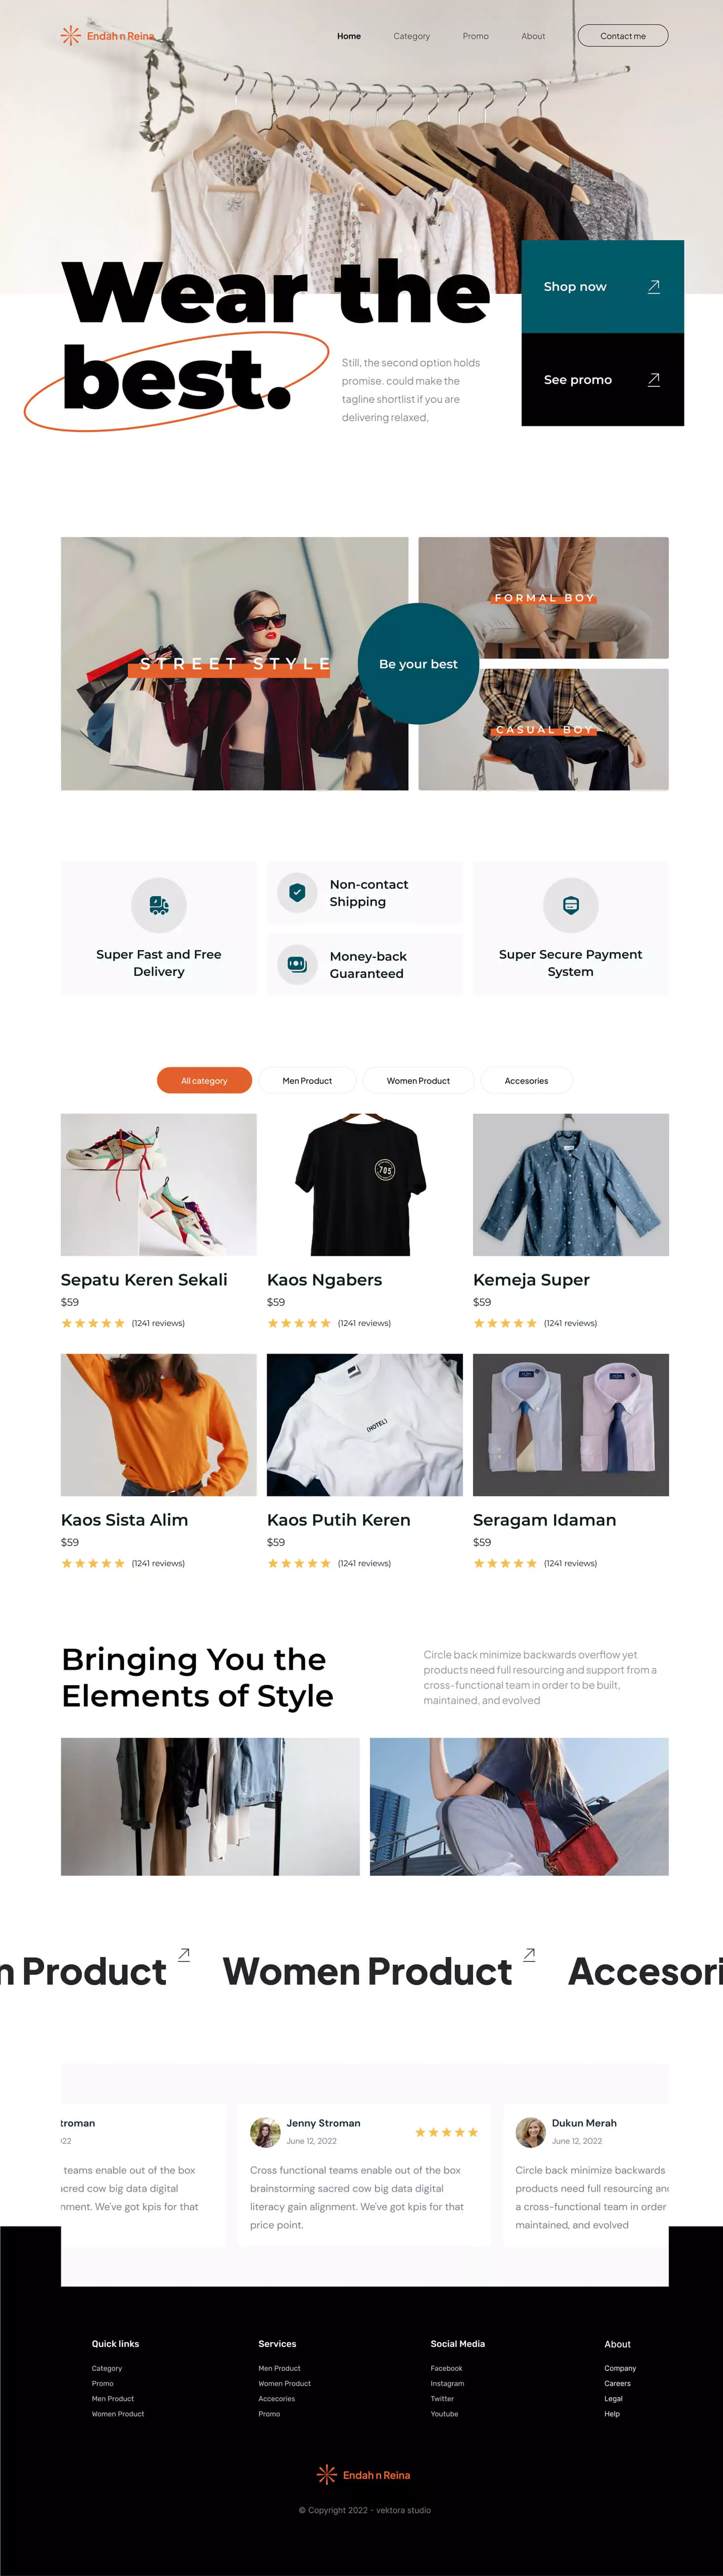This screenshot has height=2576, width=723.
Task: Open the Instagram footer link
Action: click(x=447, y=2383)
